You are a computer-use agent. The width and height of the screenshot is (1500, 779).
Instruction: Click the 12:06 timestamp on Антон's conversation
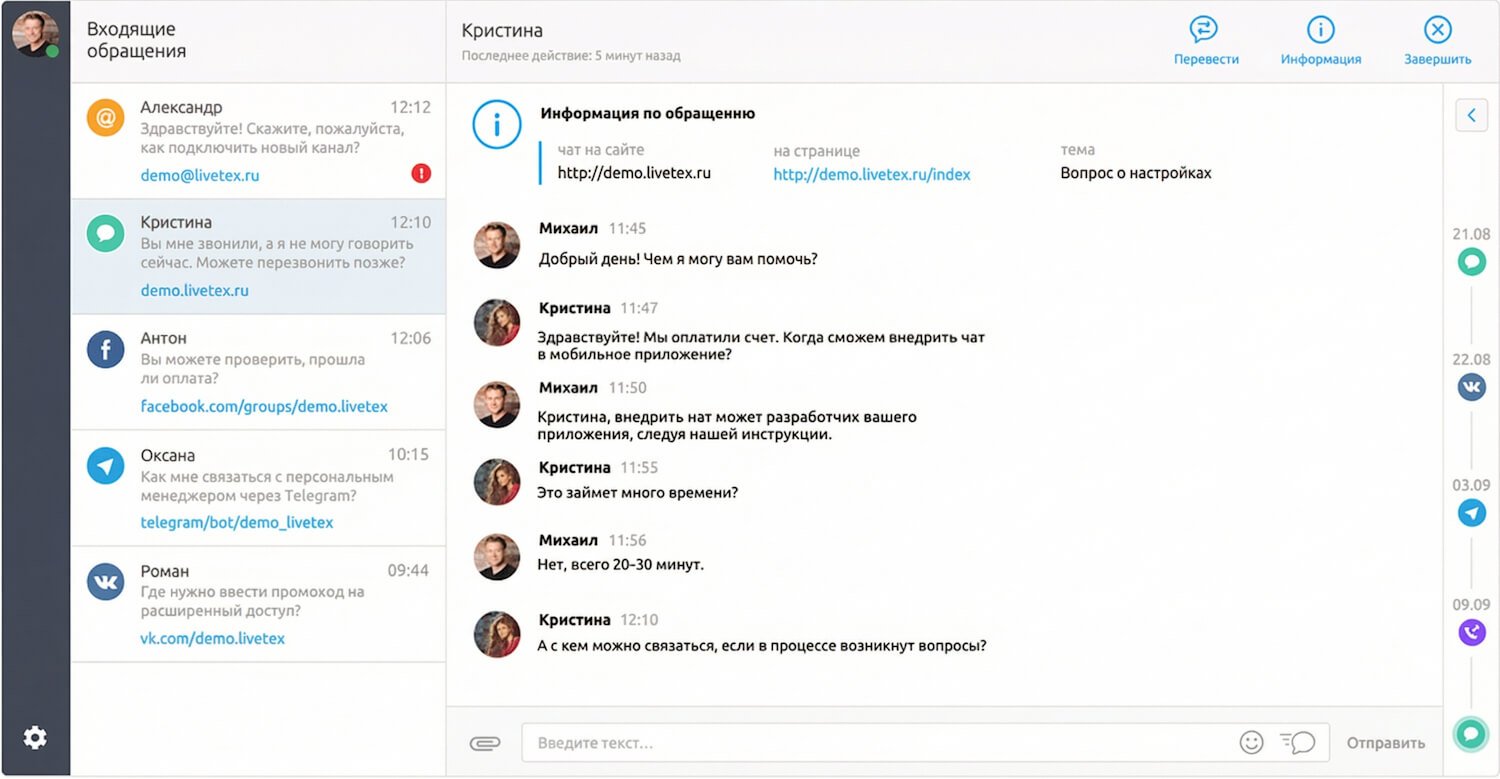point(410,338)
